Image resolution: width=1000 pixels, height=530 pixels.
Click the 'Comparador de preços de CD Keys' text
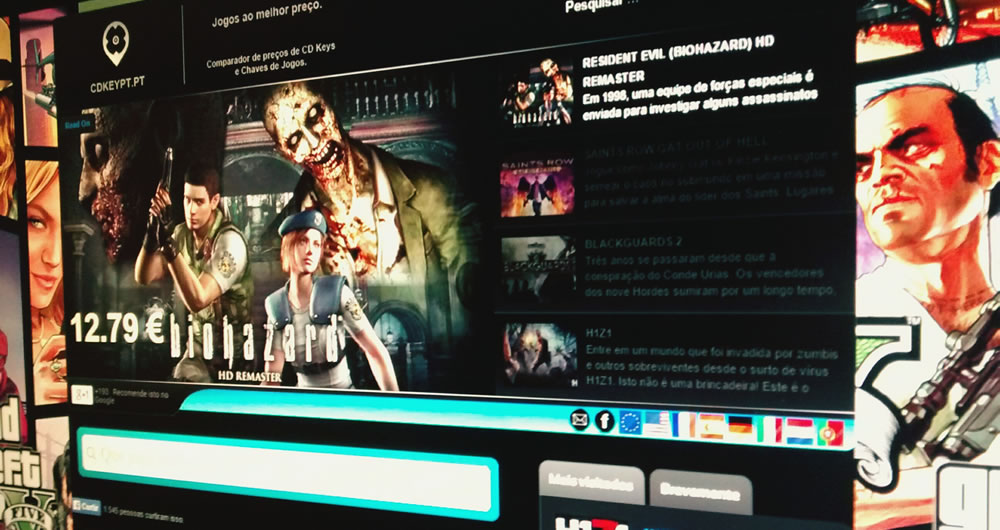[270, 55]
